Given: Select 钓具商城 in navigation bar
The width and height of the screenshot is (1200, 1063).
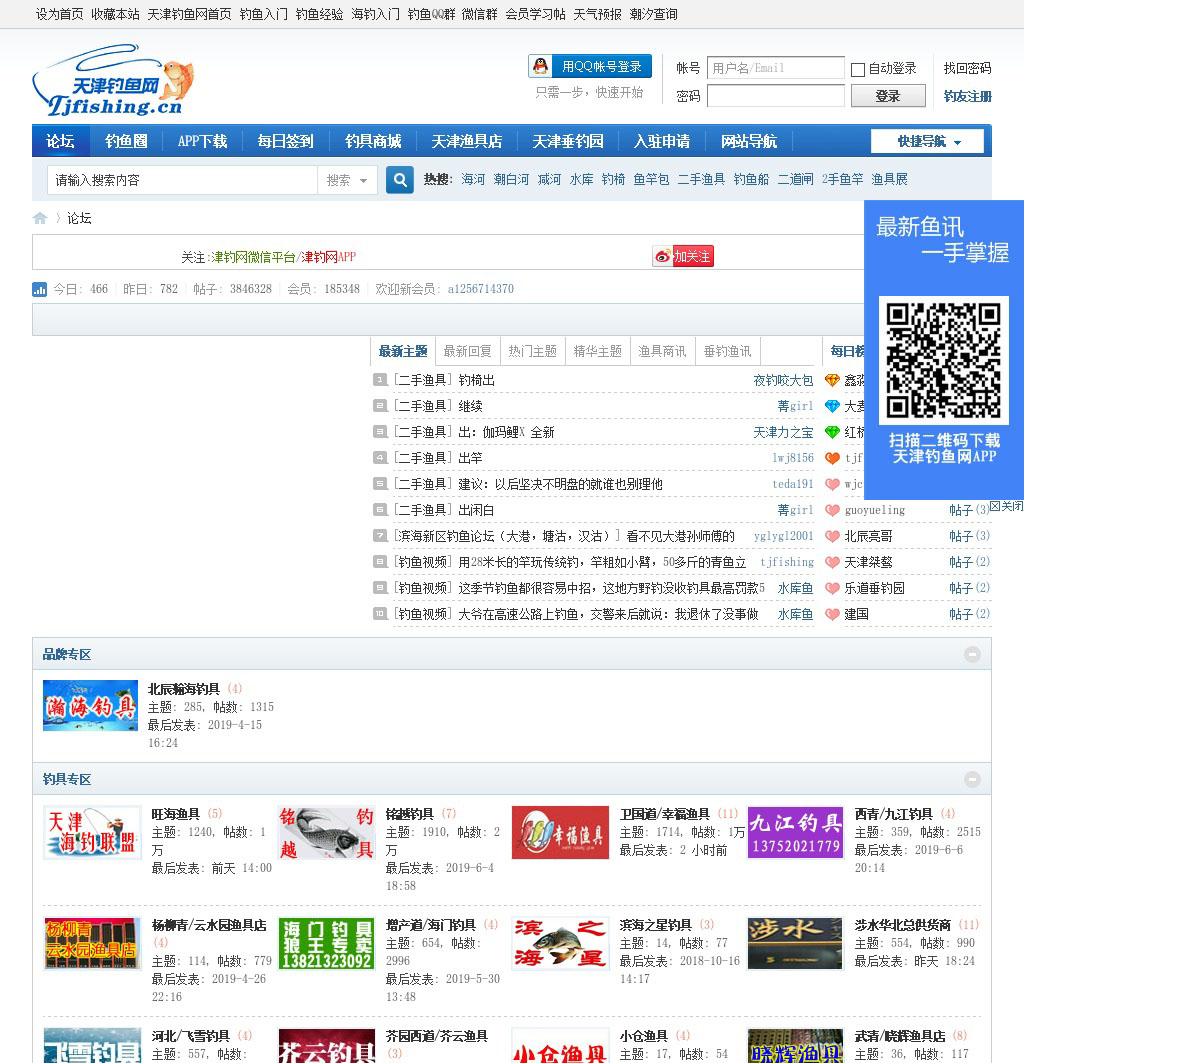Looking at the screenshot, I should pyautogui.click(x=373, y=141).
